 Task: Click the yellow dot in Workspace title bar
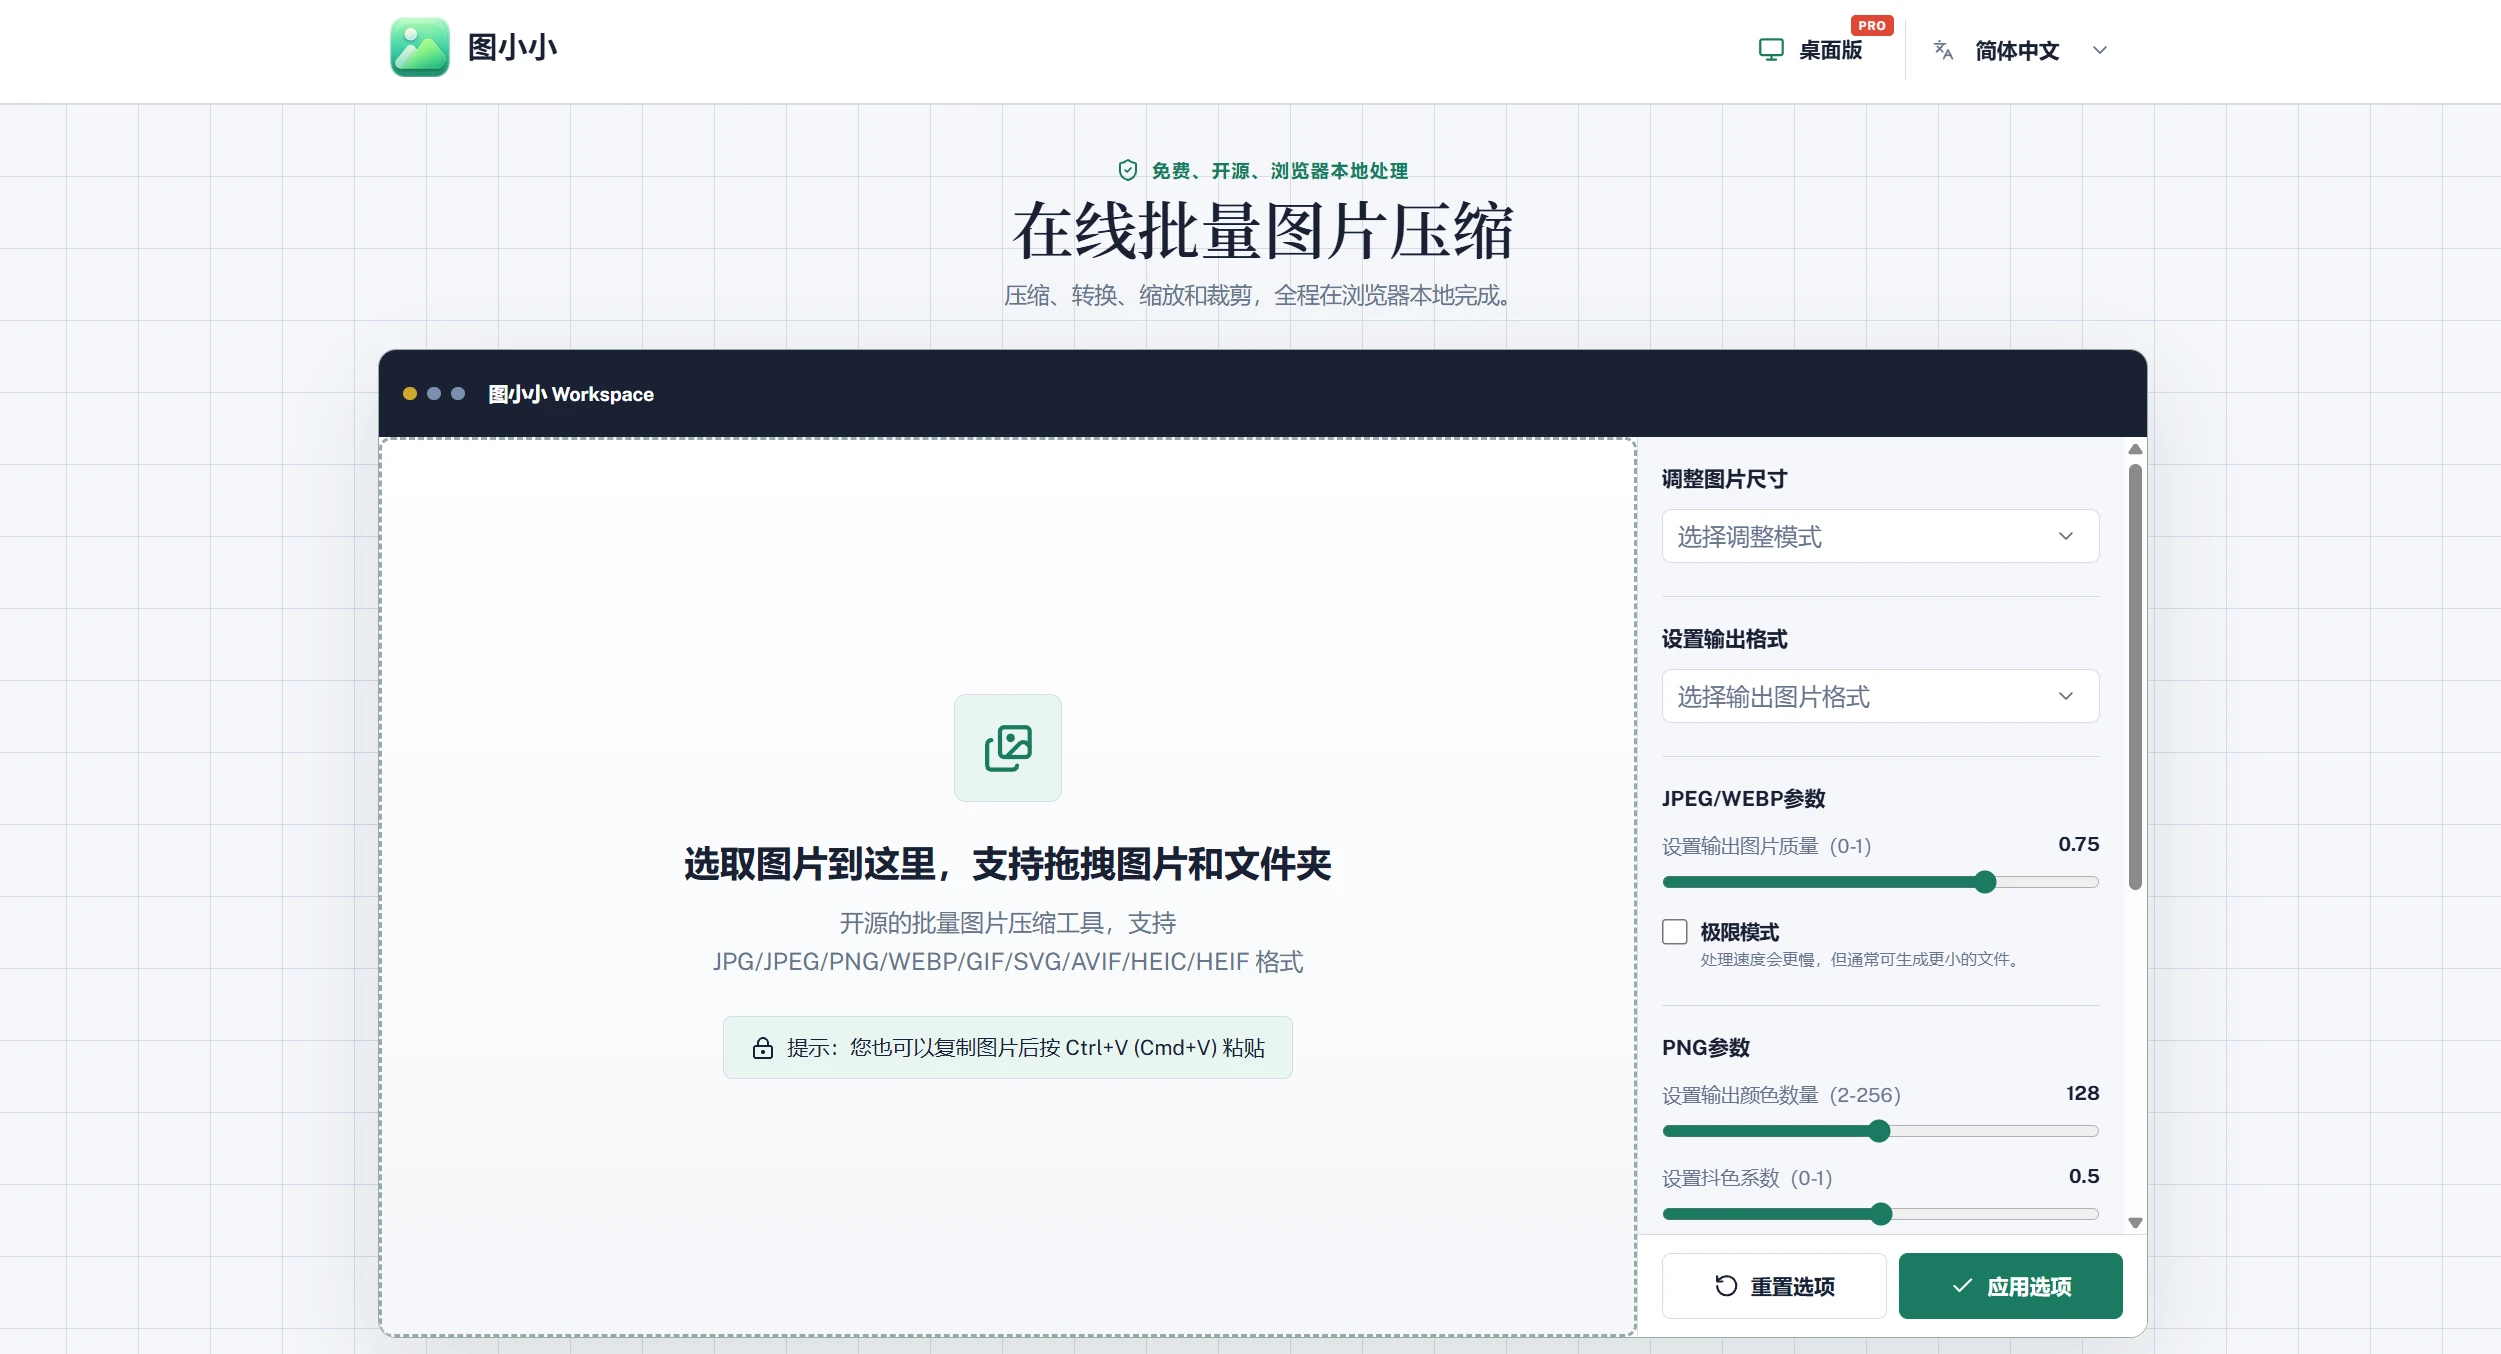click(x=409, y=394)
